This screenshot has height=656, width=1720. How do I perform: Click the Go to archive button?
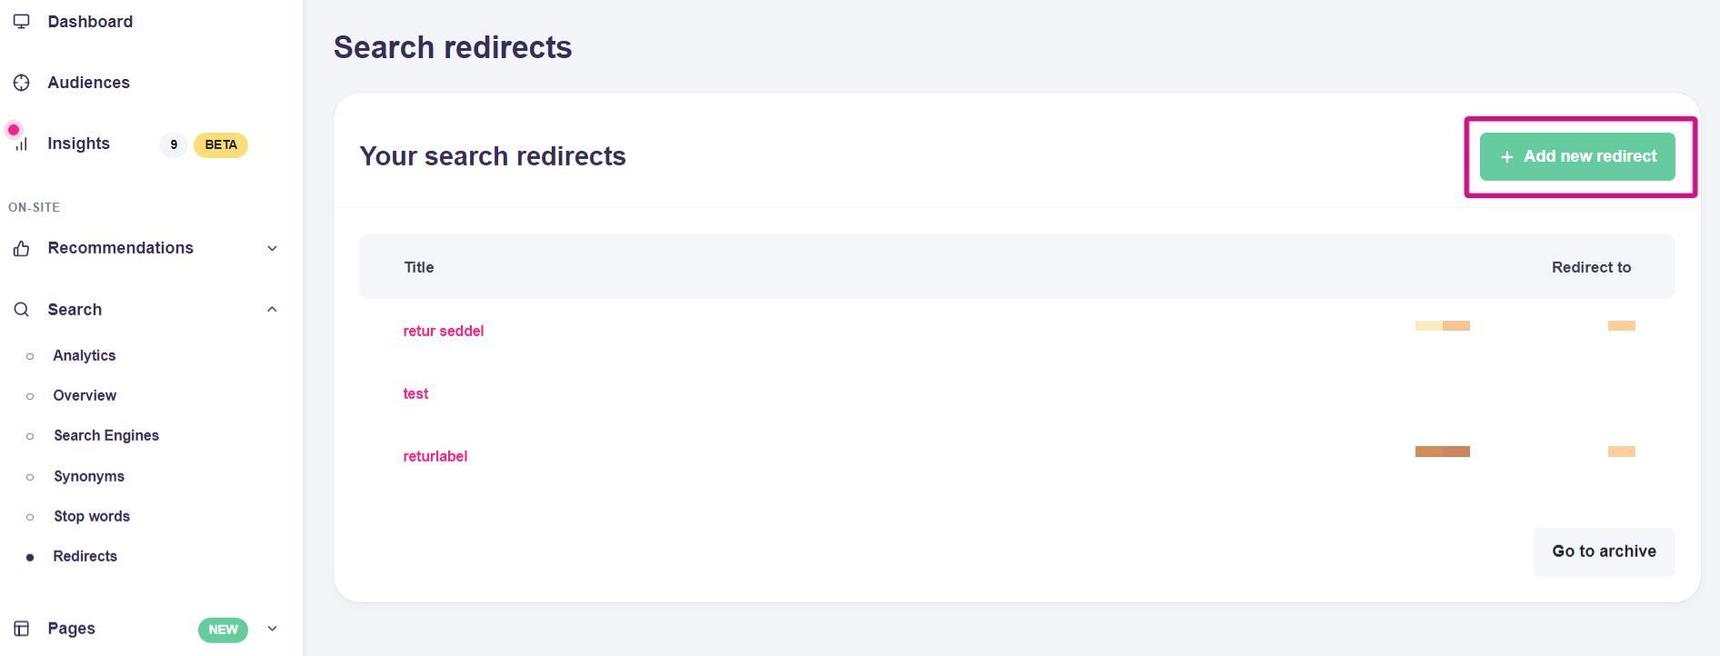pyautogui.click(x=1603, y=552)
